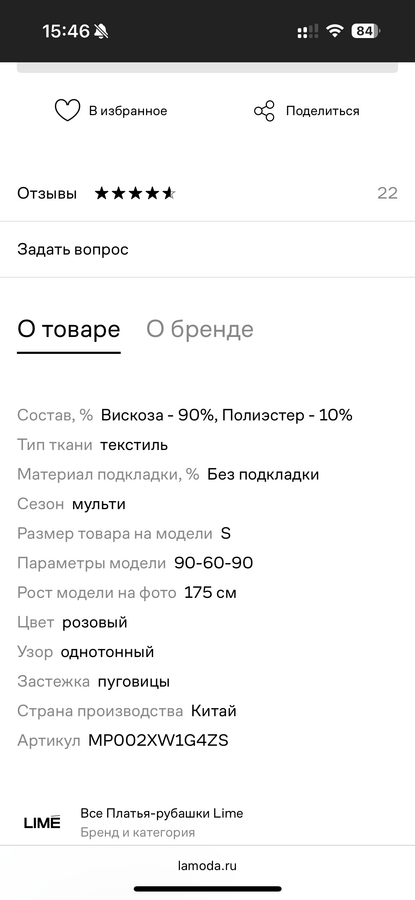Click the LIME brand logo
This screenshot has height=900, width=415.
(x=42, y=822)
